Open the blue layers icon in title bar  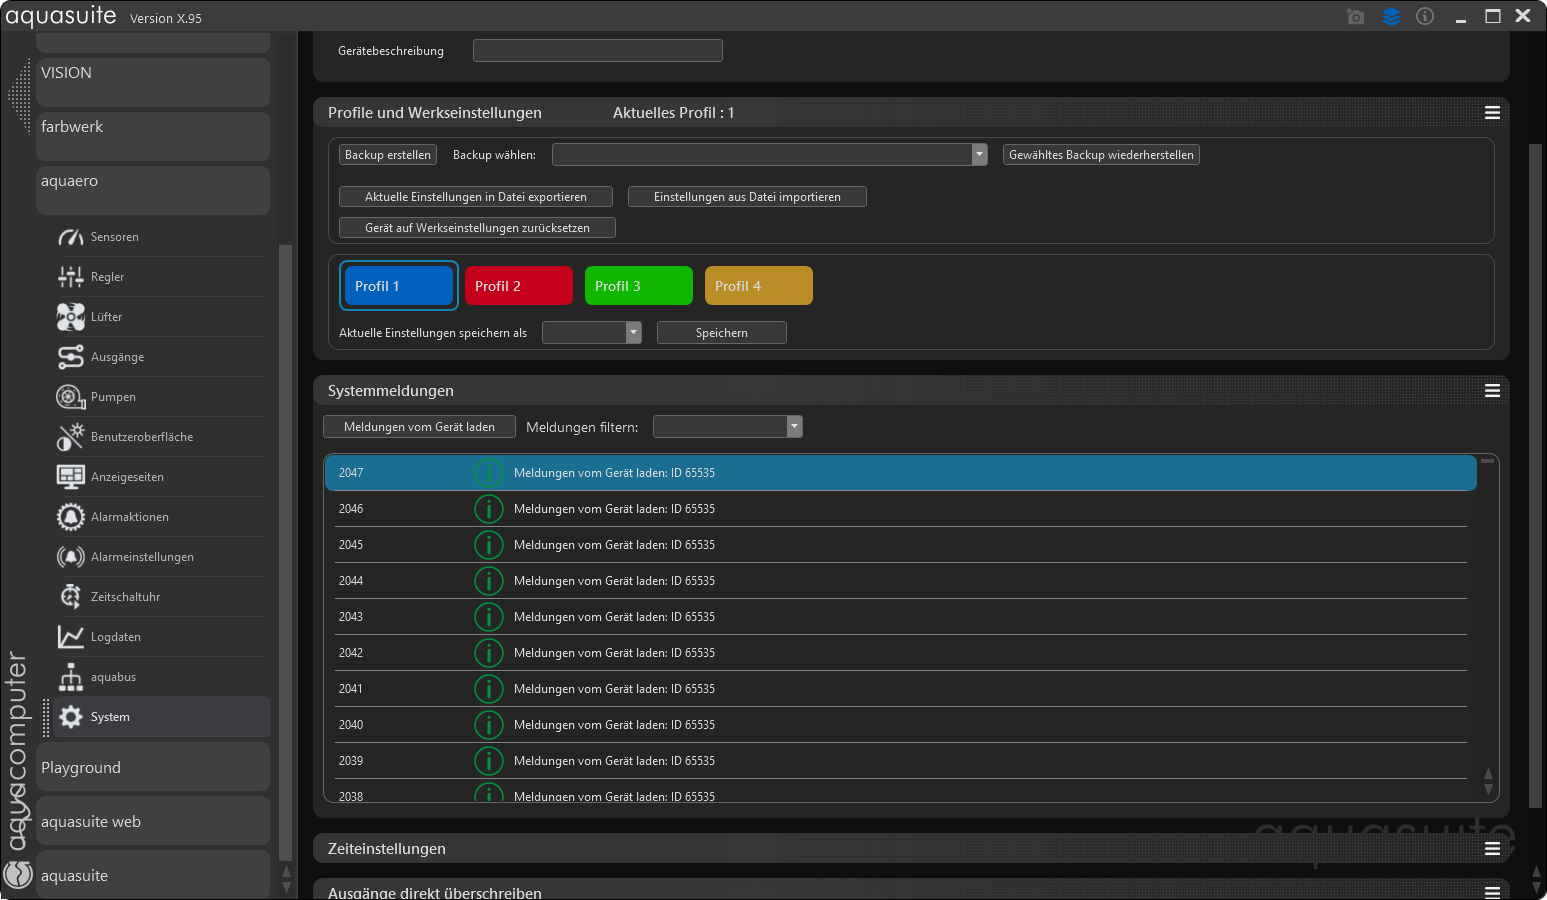(x=1391, y=16)
